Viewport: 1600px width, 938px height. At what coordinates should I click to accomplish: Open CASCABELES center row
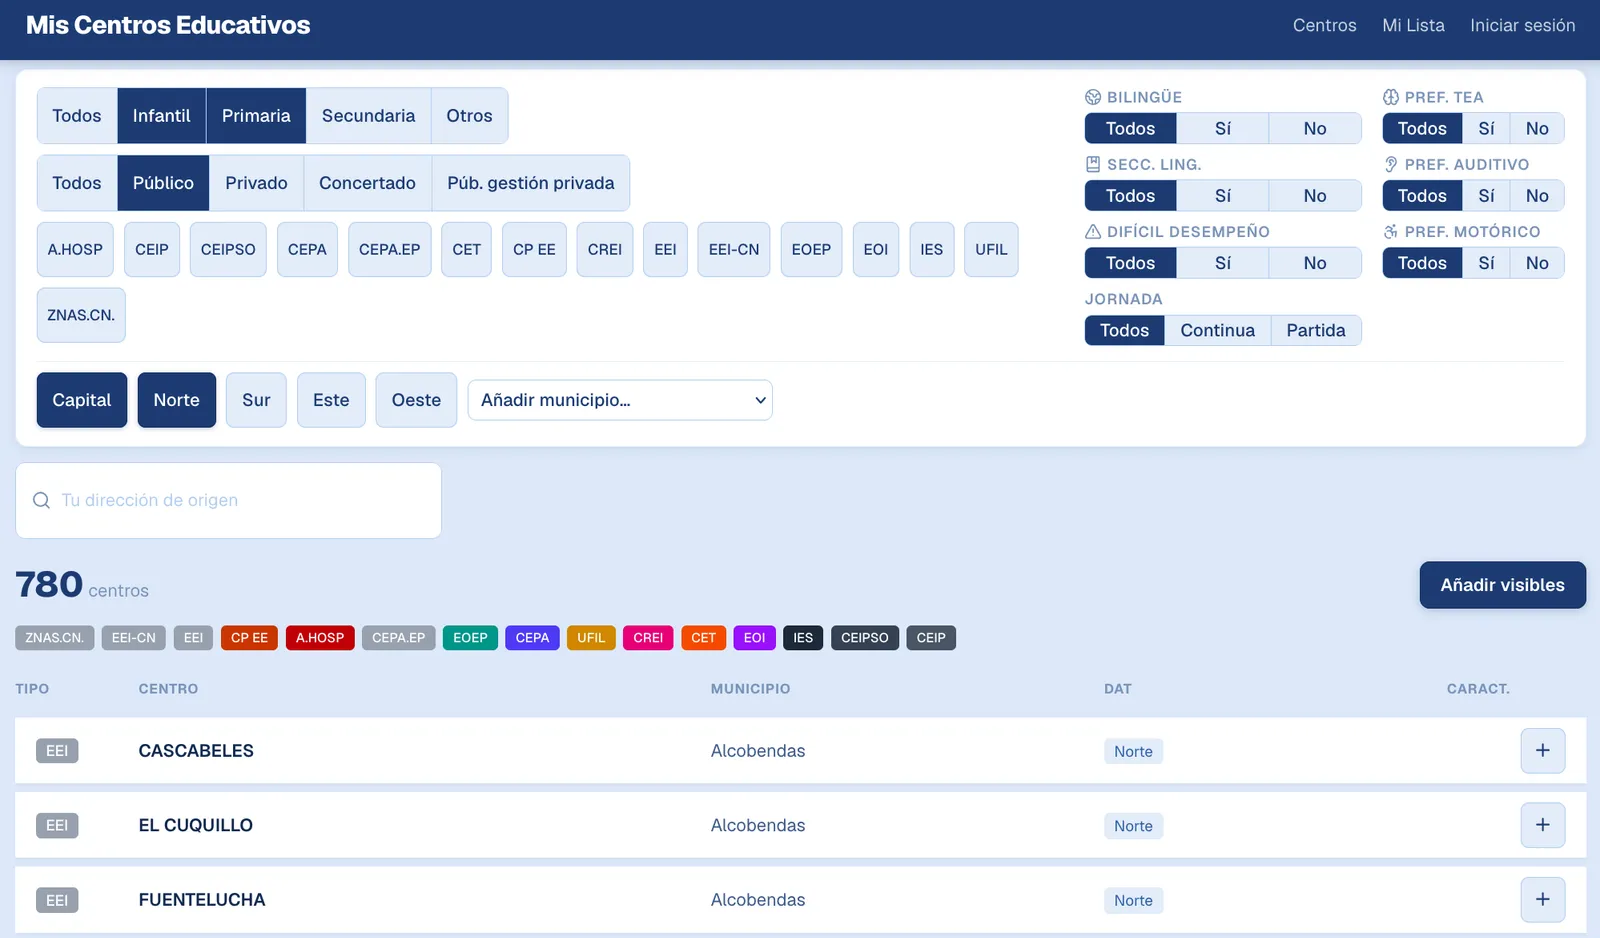pyautogui.click(x=800, y=751)
